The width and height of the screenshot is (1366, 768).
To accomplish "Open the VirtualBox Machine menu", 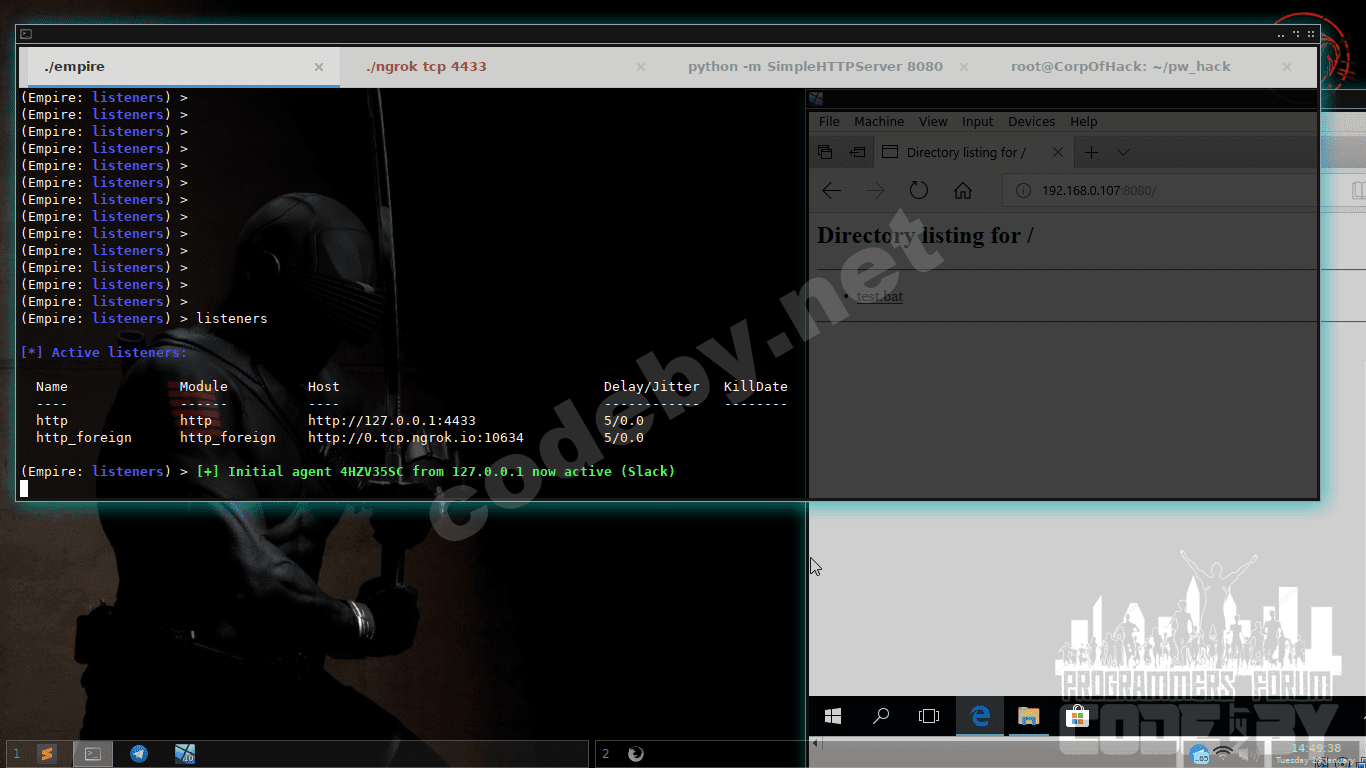I will click(879, 122).
